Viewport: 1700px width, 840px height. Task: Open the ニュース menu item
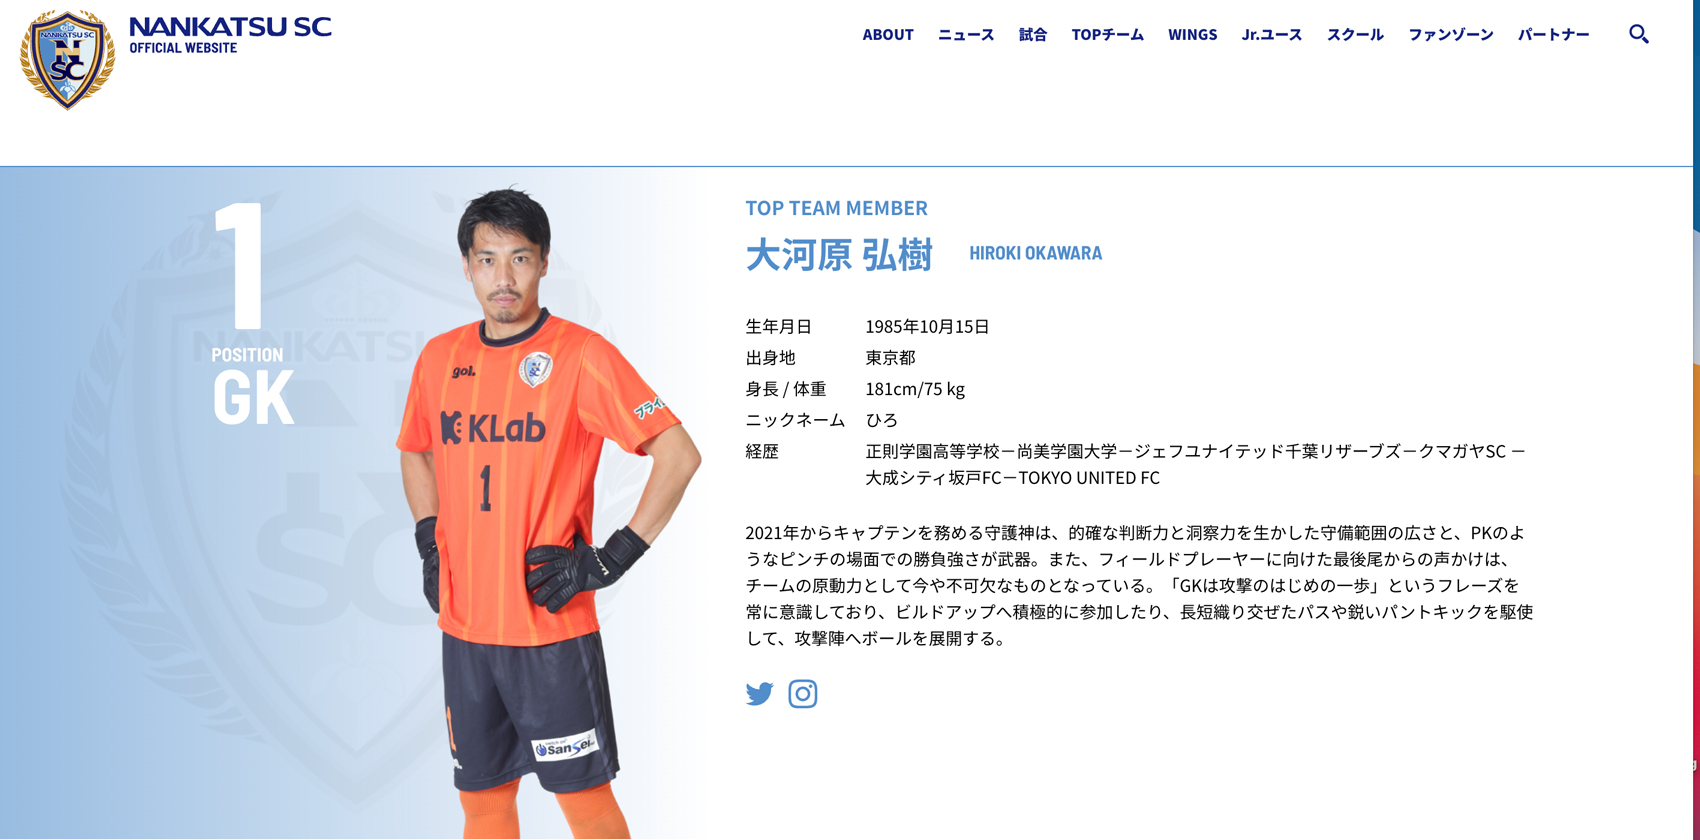click(x=966, y=35)
